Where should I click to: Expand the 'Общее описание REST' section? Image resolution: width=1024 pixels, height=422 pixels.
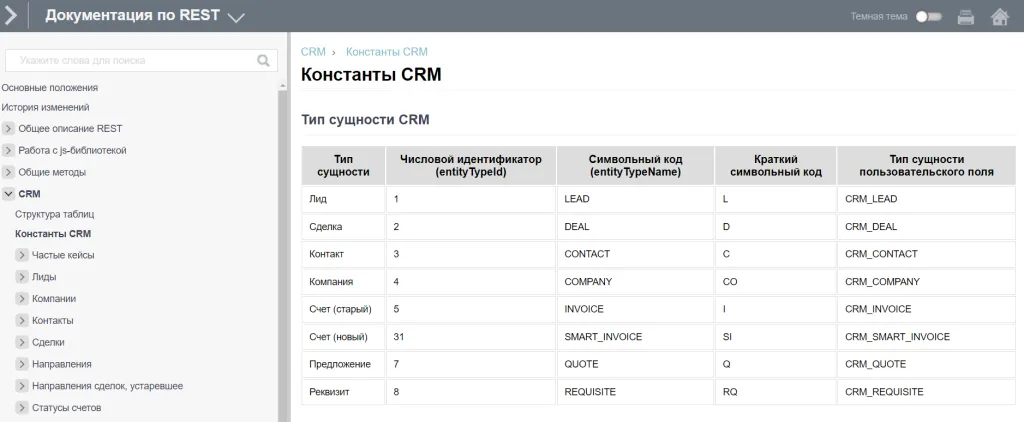click(8, 129)
